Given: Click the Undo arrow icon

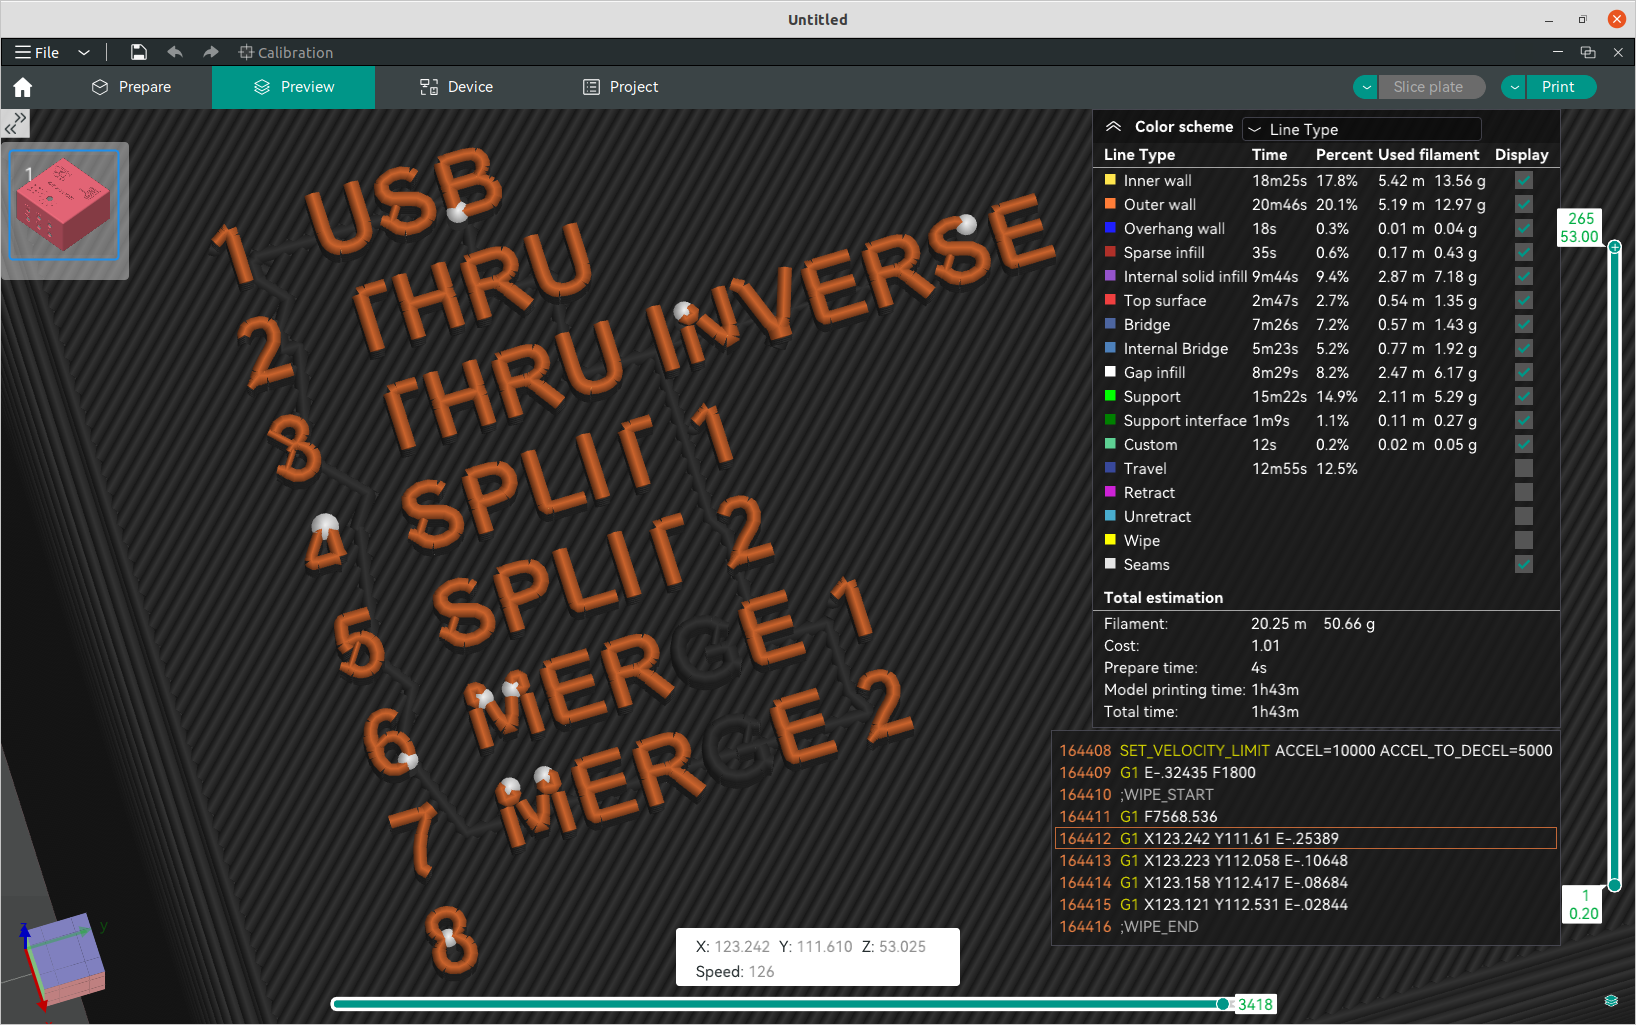Looking at the screenshot, I should [175, 52].
